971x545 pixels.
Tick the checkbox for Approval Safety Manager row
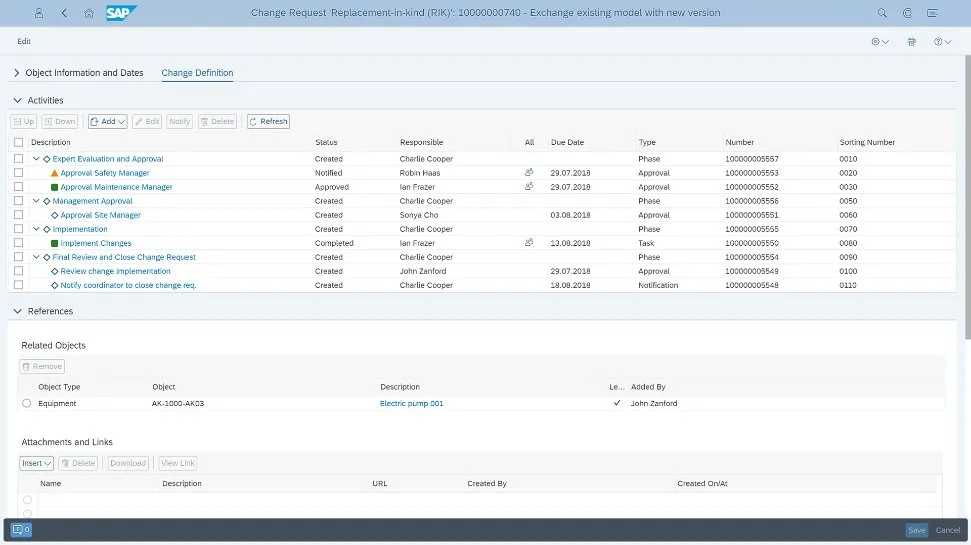19,173
